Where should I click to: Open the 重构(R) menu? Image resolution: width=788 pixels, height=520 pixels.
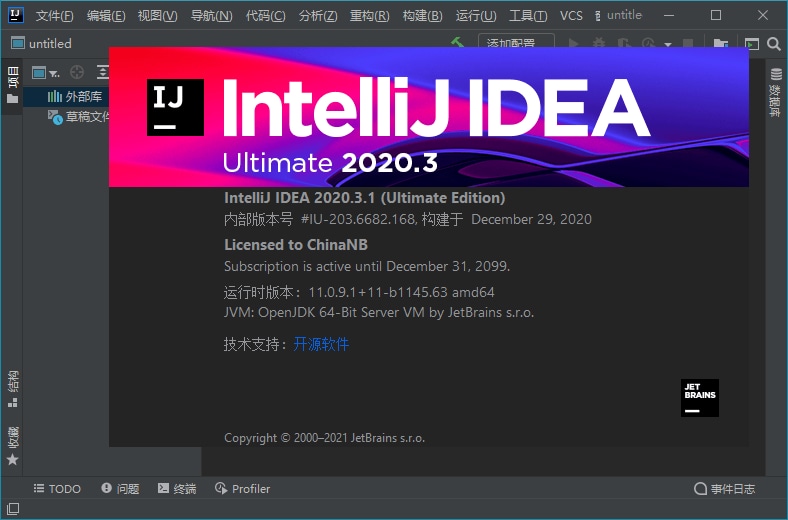point(370,16)
